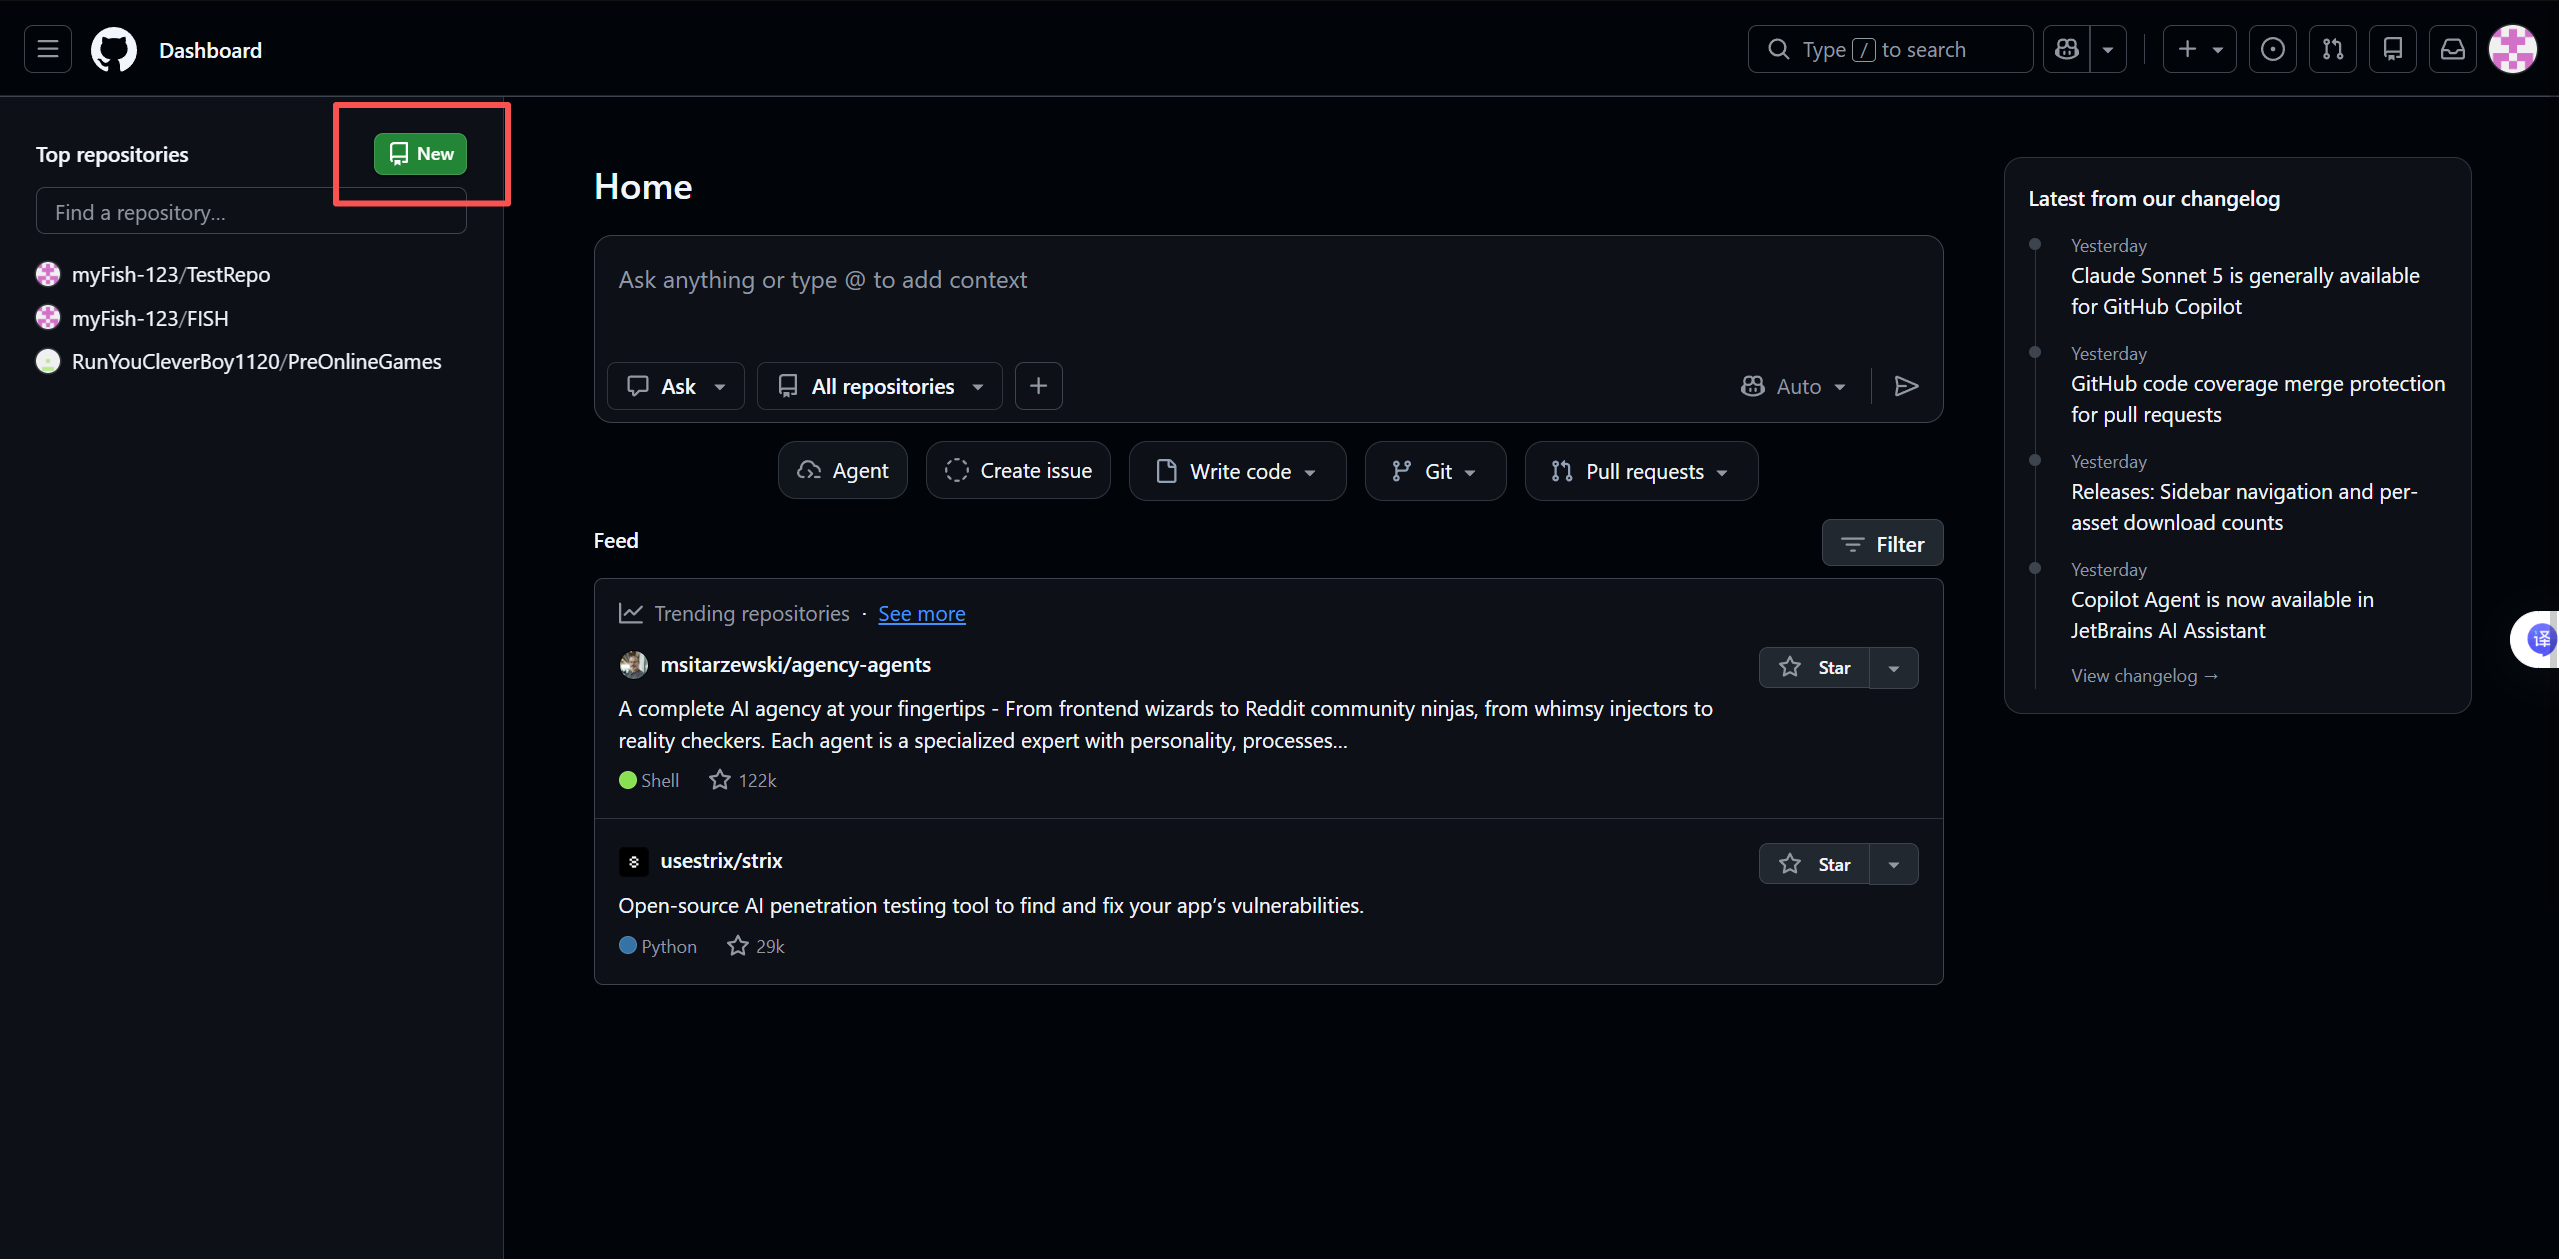Open Copilot chat icon in header
Viewport: 2559px width, 1259px height.
point(2066,49)
